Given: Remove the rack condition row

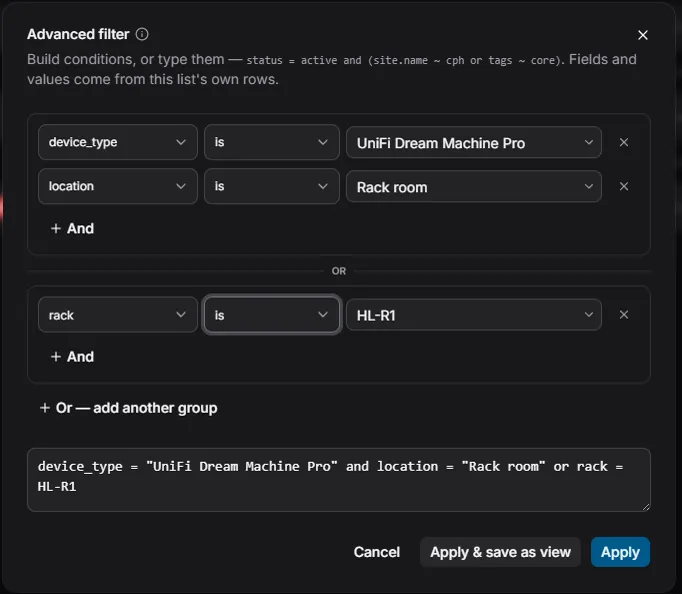Looking at the screenshot, I should click(624, 314).
